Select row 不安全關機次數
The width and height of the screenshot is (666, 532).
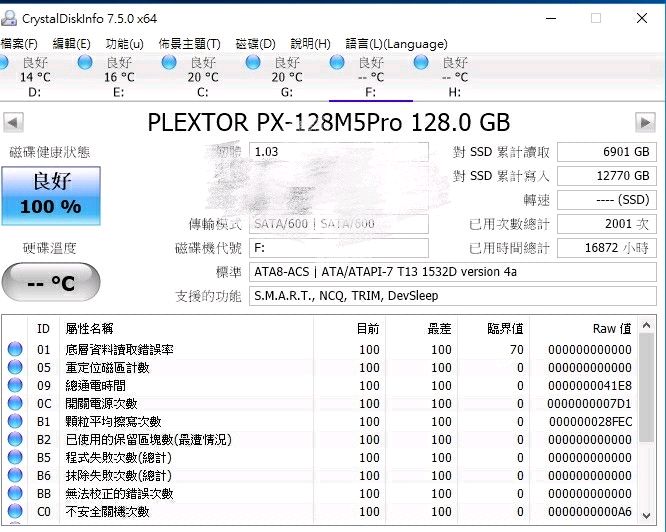319,512
